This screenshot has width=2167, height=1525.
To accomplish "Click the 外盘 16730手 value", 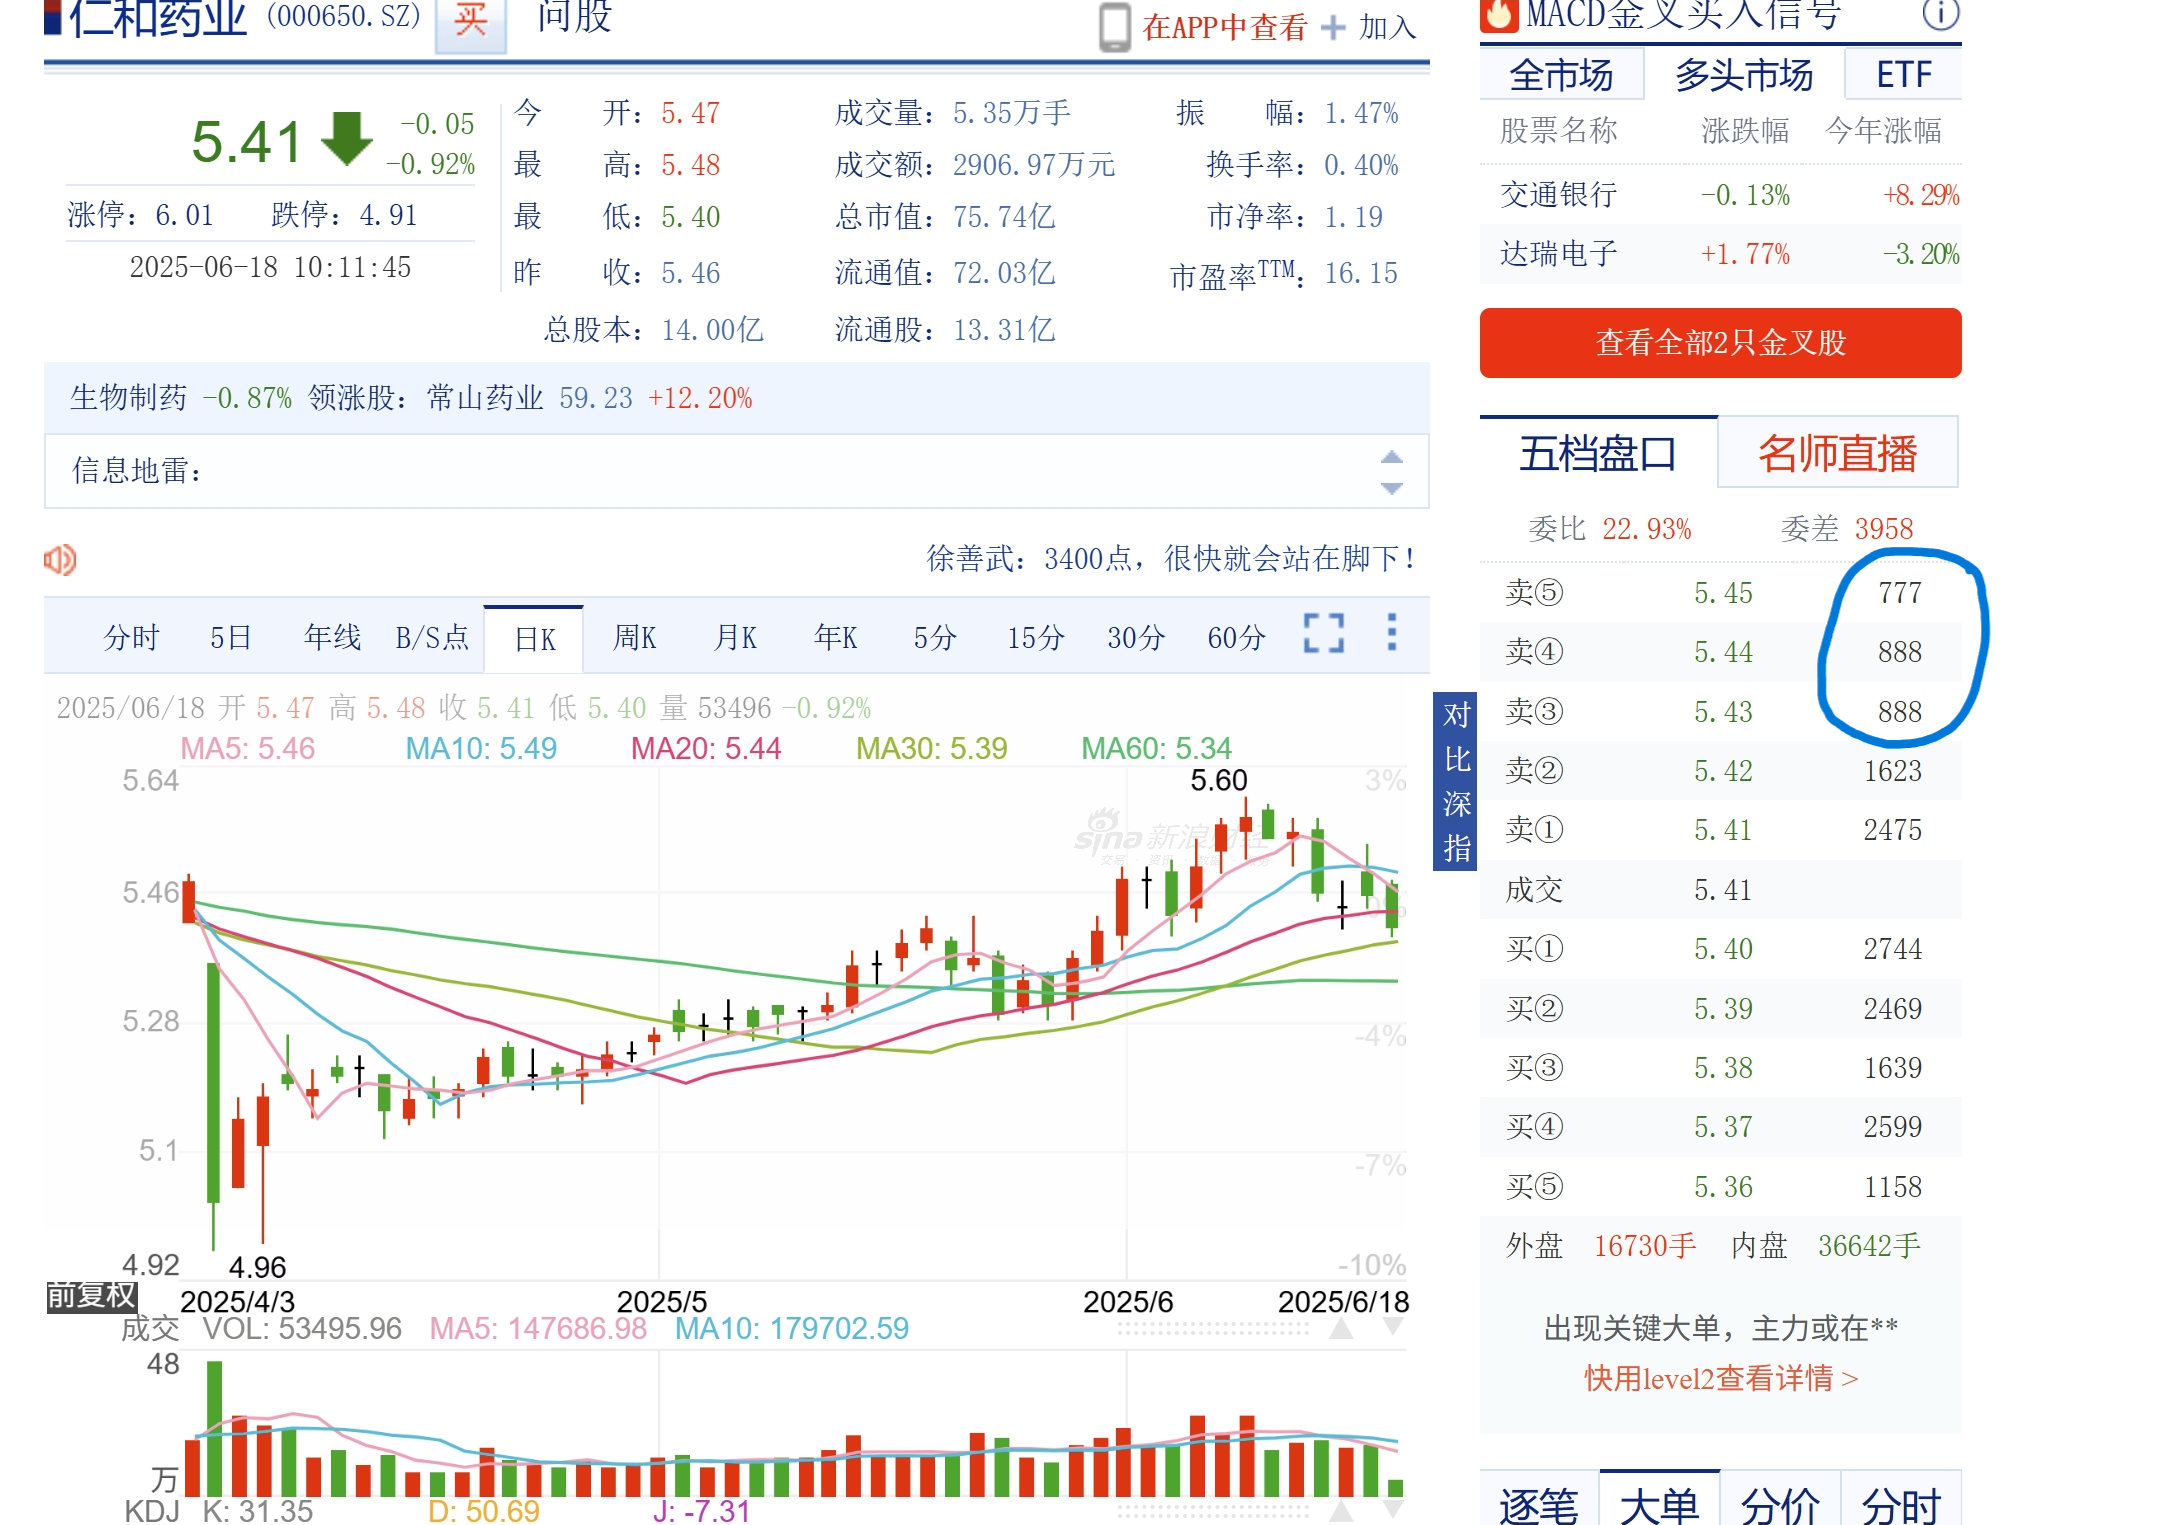I will 1645,1246.
